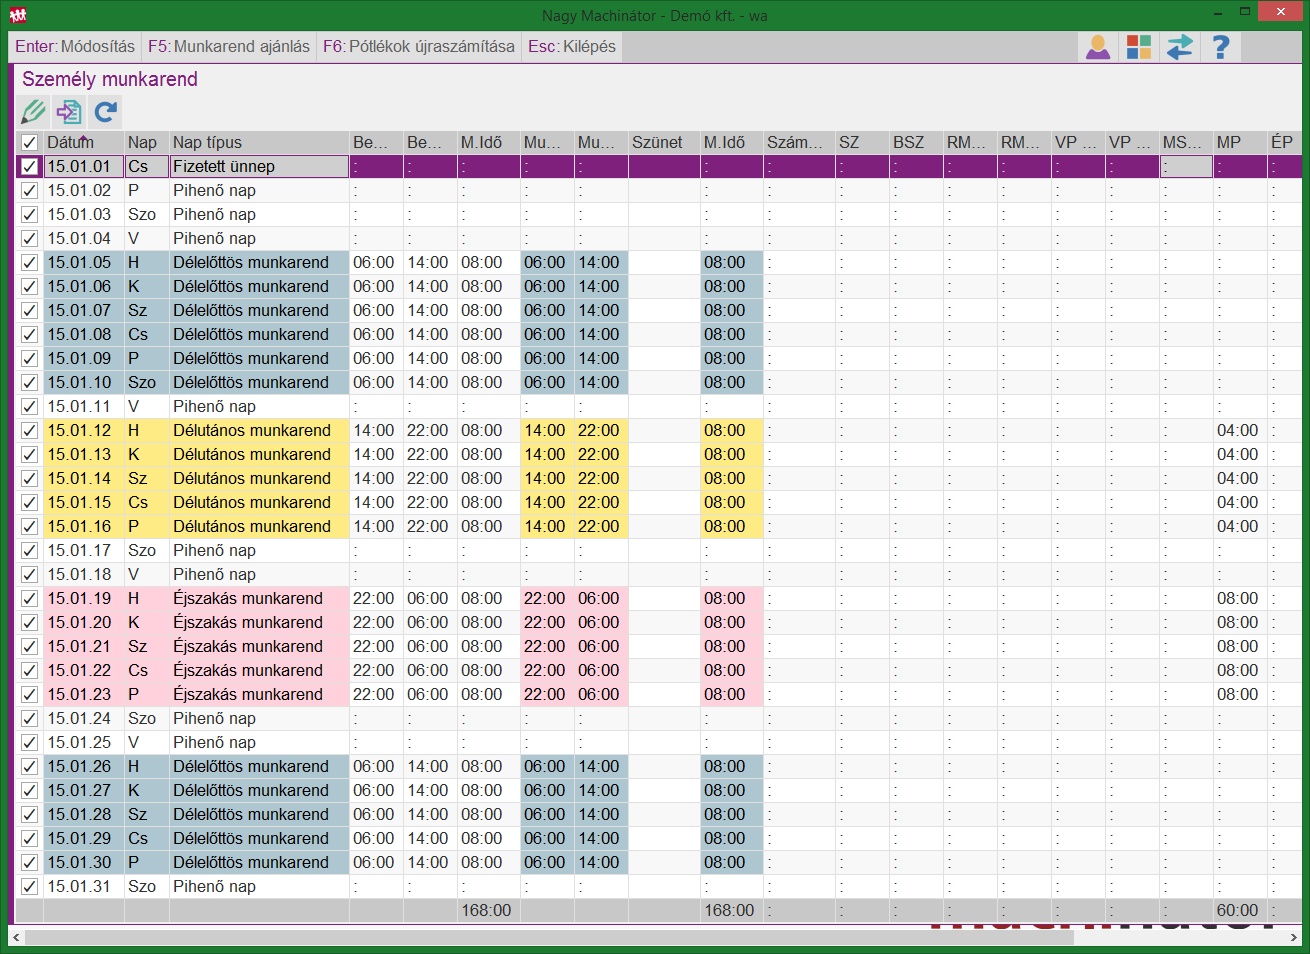Select F5: Munkarend ajánlás menu item
Viewport: 1310px width, 954px height.
pyautogui.click(x=229, y=47)
